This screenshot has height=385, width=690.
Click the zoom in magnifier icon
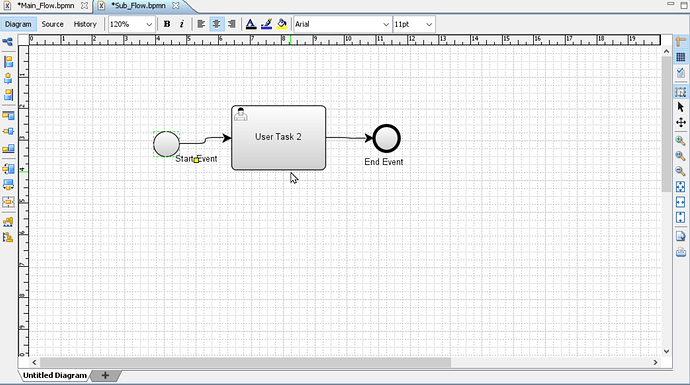coord(681,141)
